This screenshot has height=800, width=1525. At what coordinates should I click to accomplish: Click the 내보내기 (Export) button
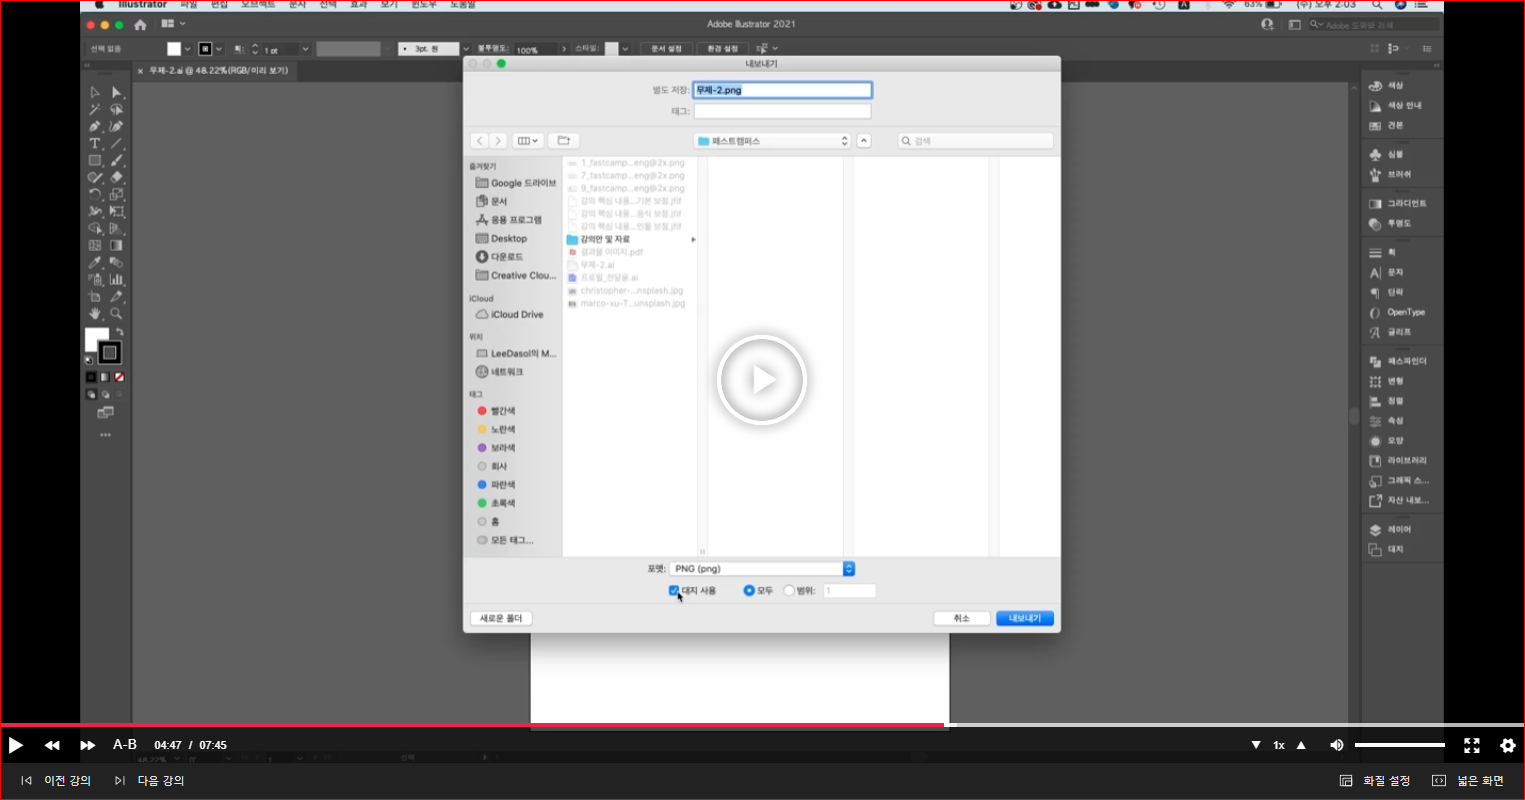click(1025, 619)
